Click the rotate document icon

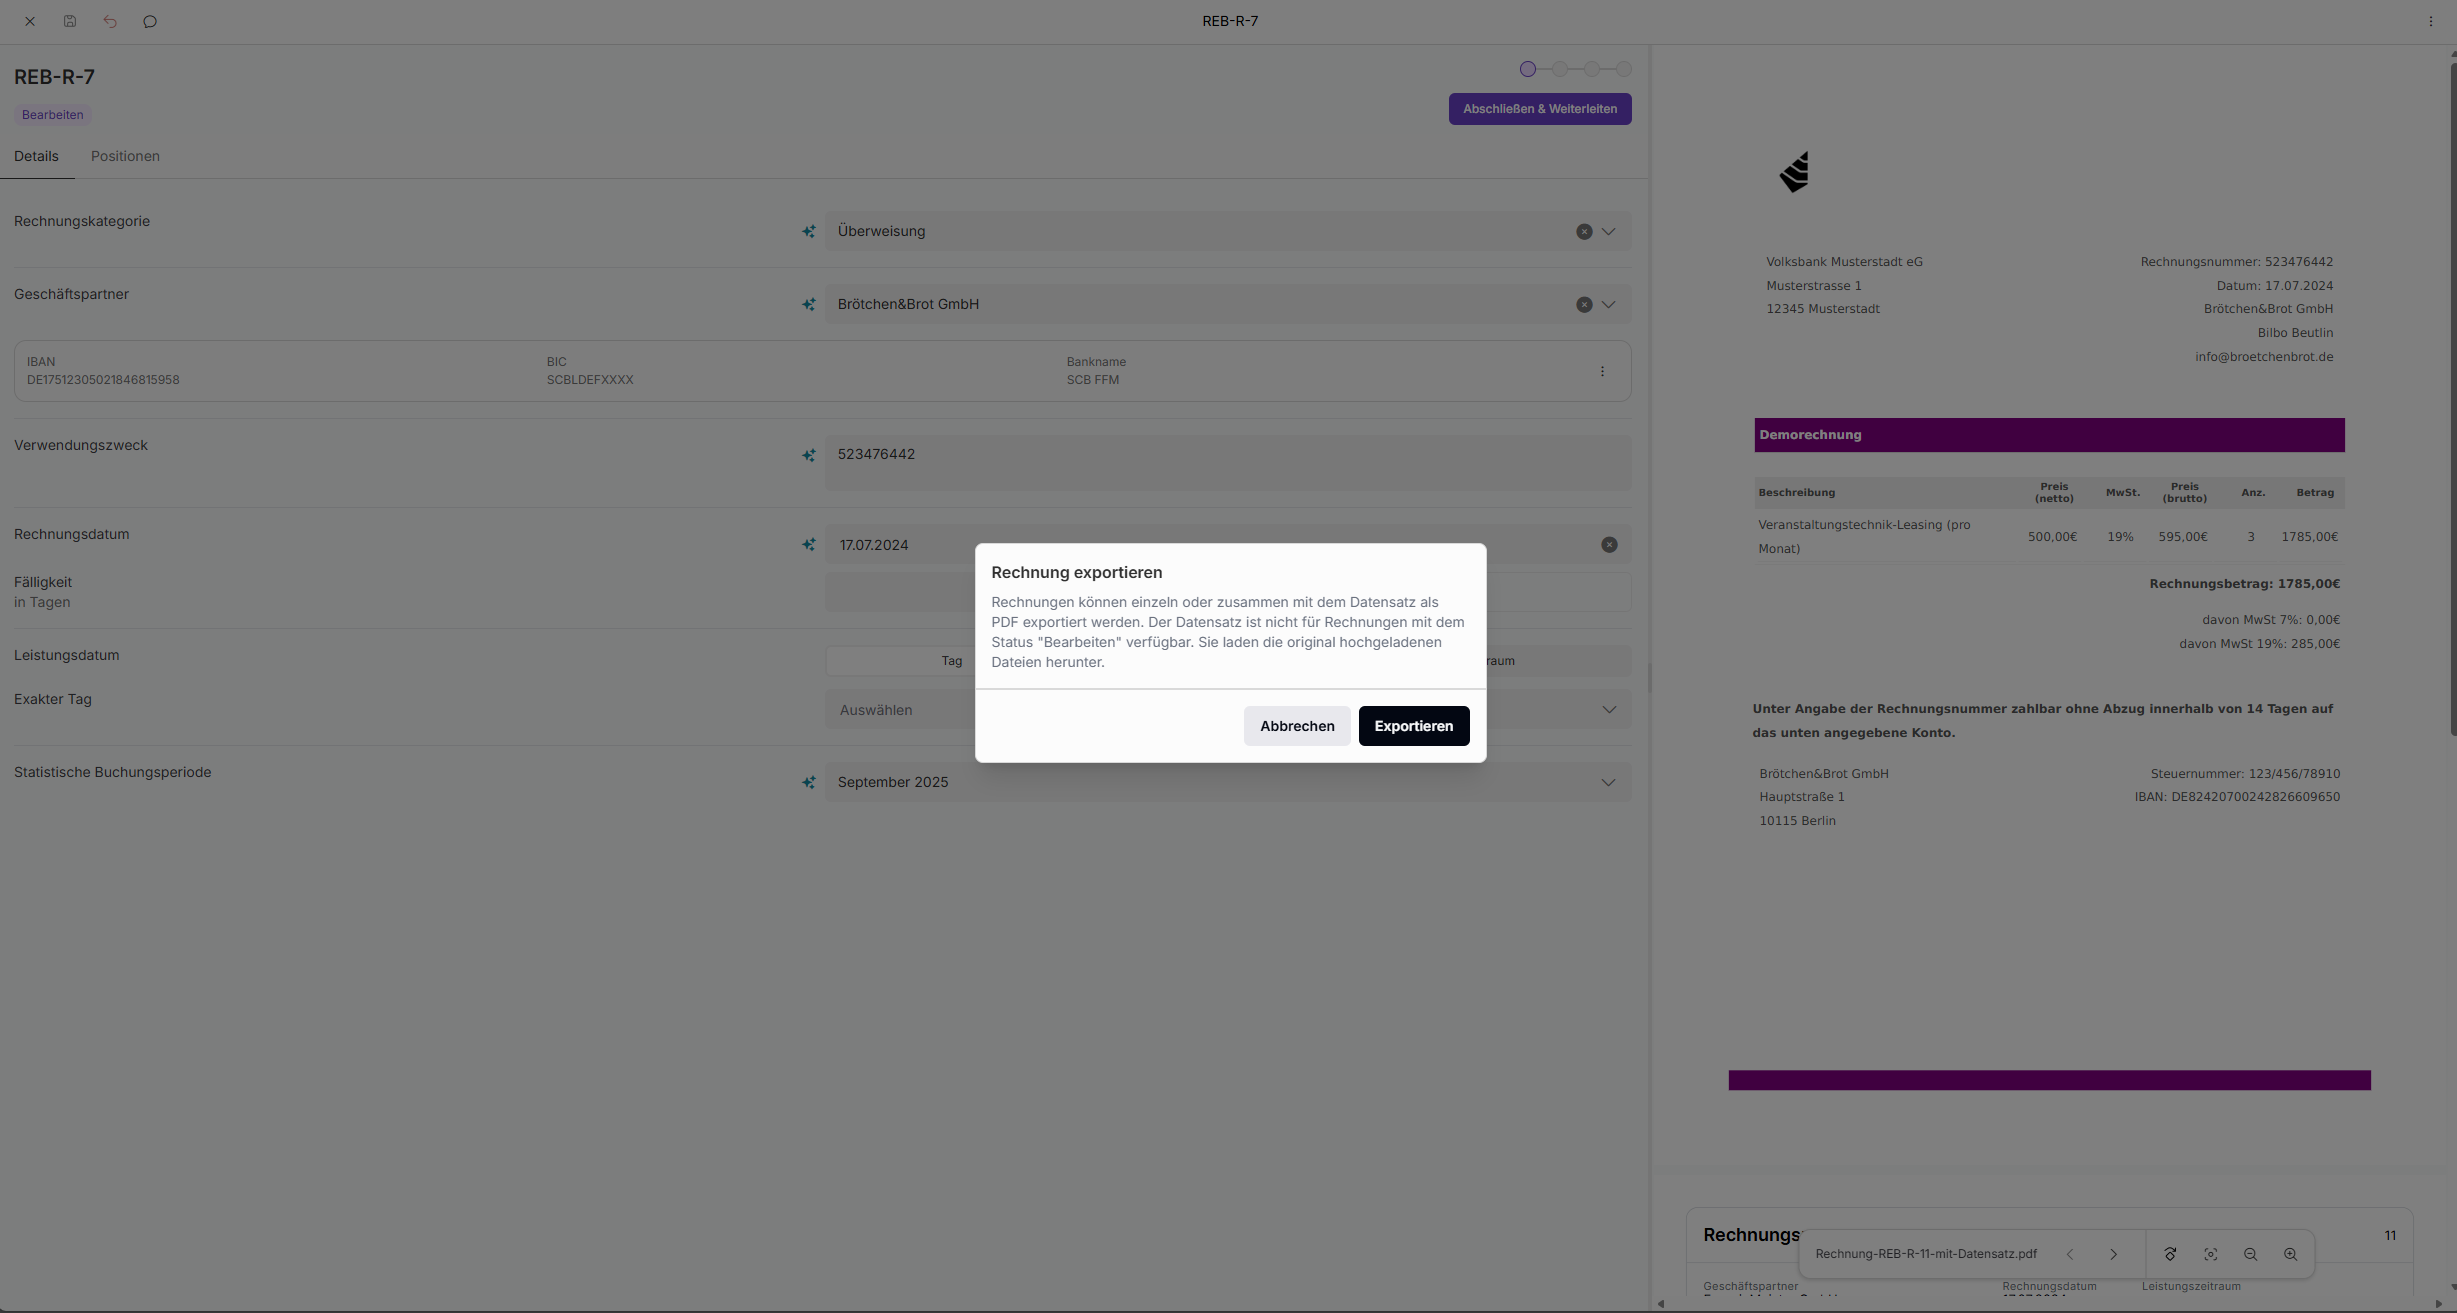point(2170,1254)
